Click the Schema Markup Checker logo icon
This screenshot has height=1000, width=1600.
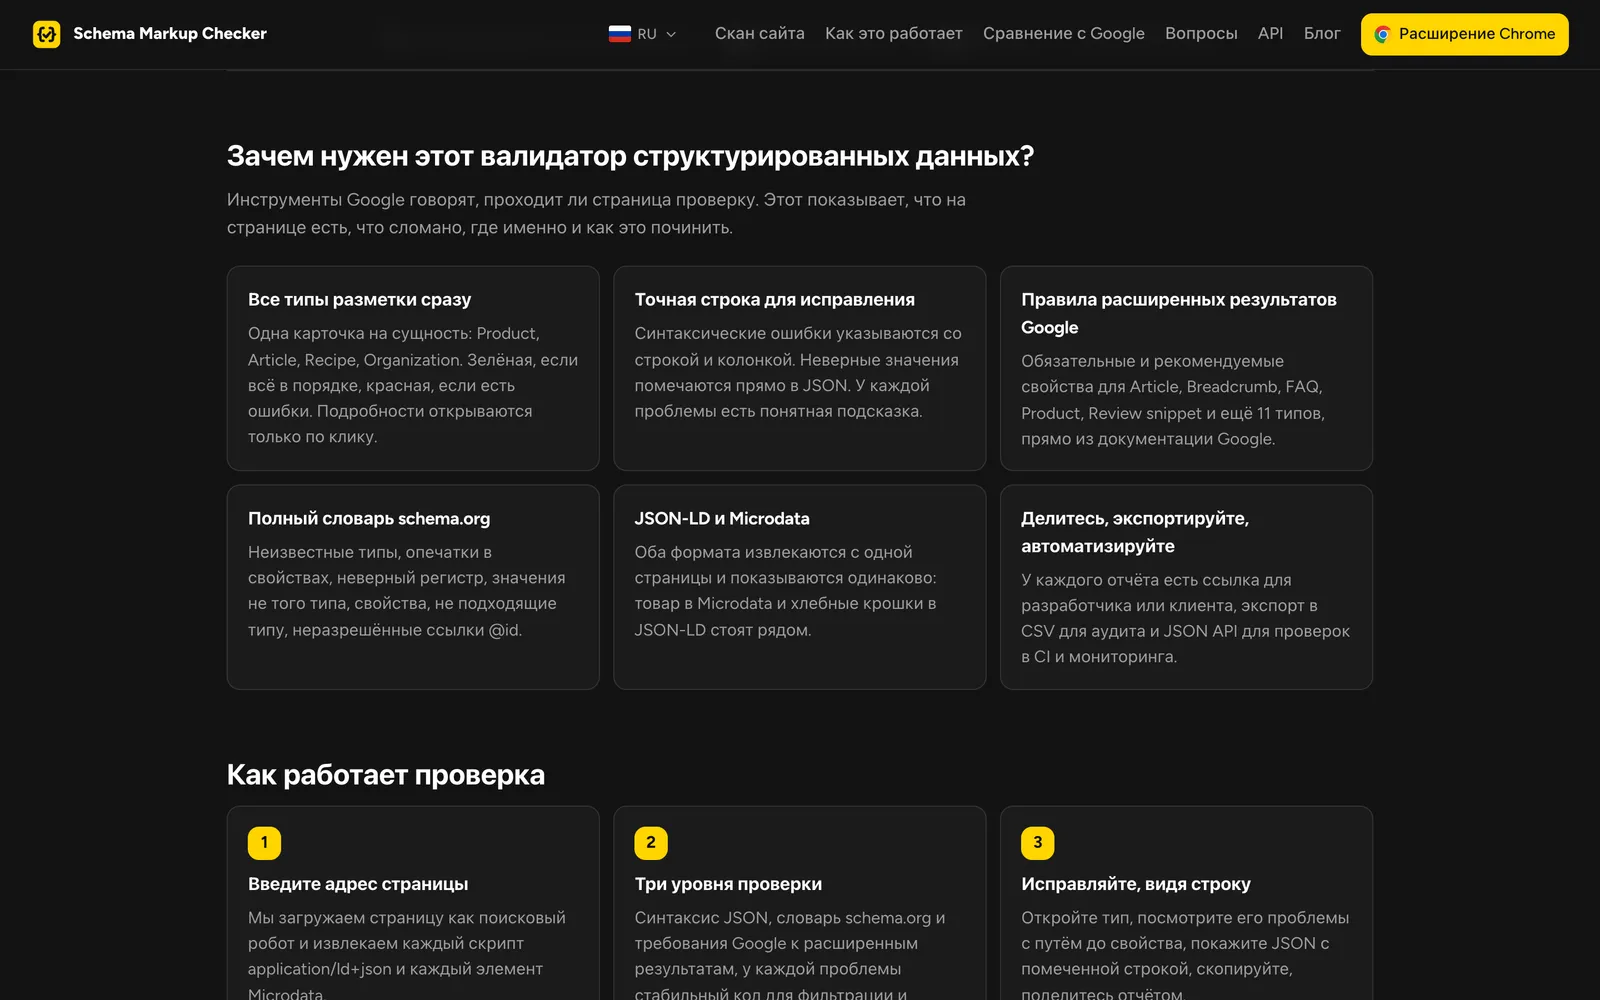pyautogui.click(x=46, y=34)
